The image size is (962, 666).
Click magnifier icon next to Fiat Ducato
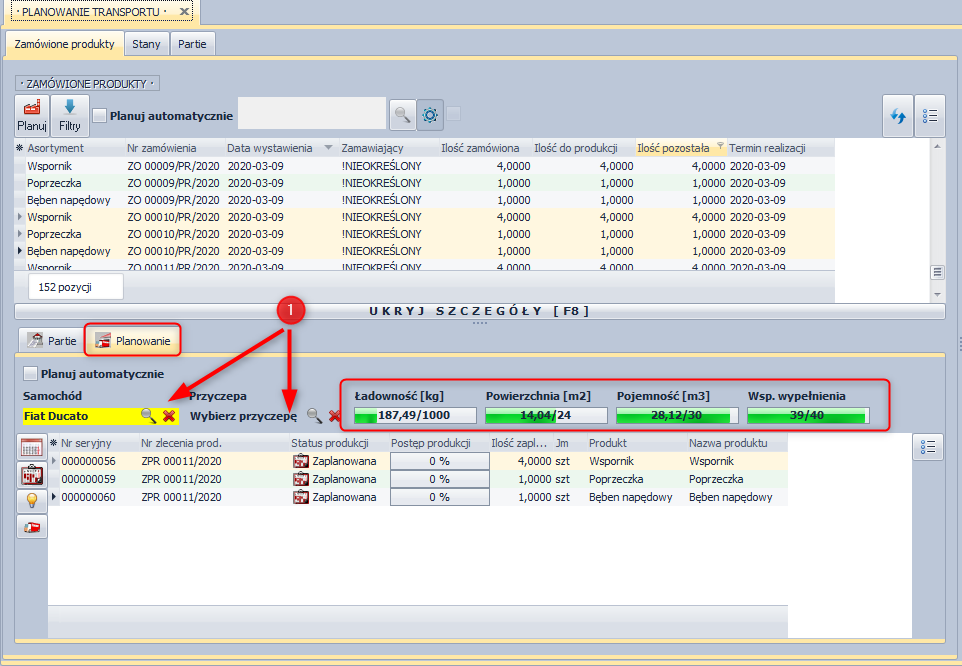coord(148,415)
